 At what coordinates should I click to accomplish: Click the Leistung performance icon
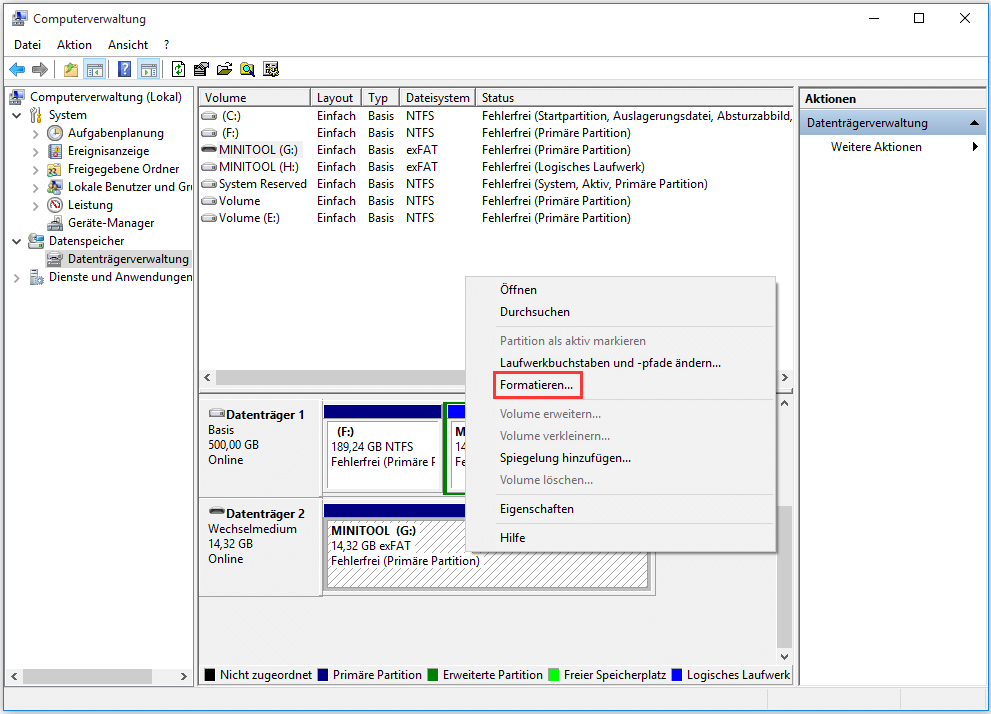tap(56, 205)
